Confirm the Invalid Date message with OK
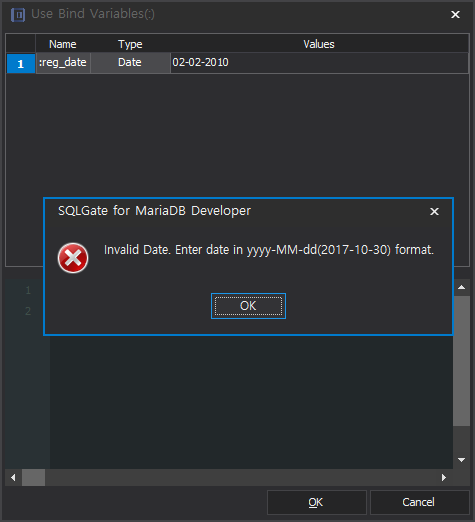 click(x=248, y=306)
